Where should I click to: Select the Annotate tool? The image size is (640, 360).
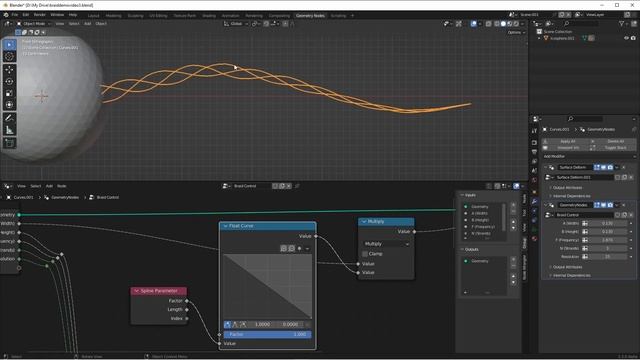[9, 118]
